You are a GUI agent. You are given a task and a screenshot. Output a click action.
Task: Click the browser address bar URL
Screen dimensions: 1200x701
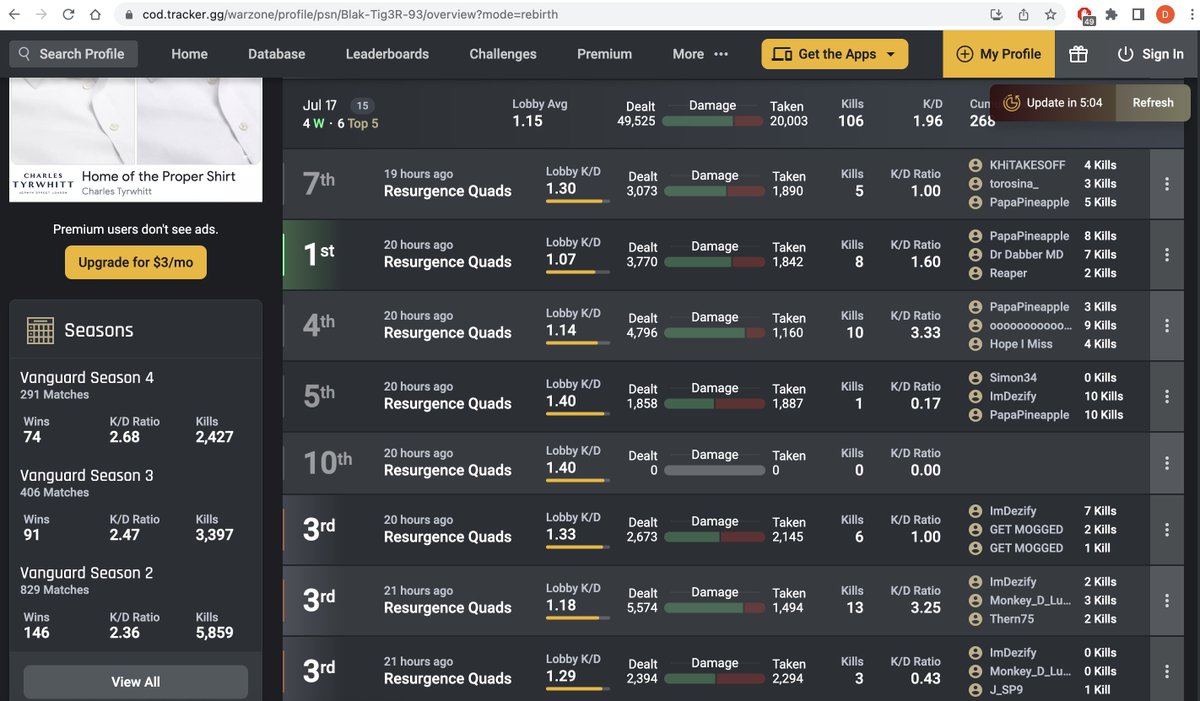coord(350,15)
